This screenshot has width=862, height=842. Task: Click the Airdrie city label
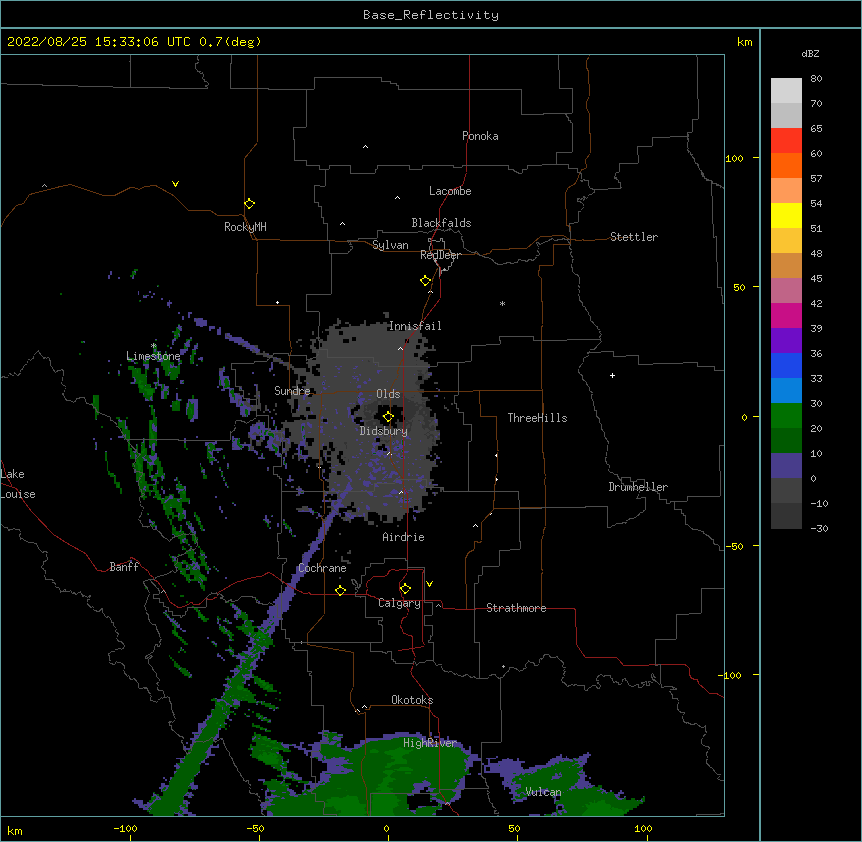(x=404, y=537)
